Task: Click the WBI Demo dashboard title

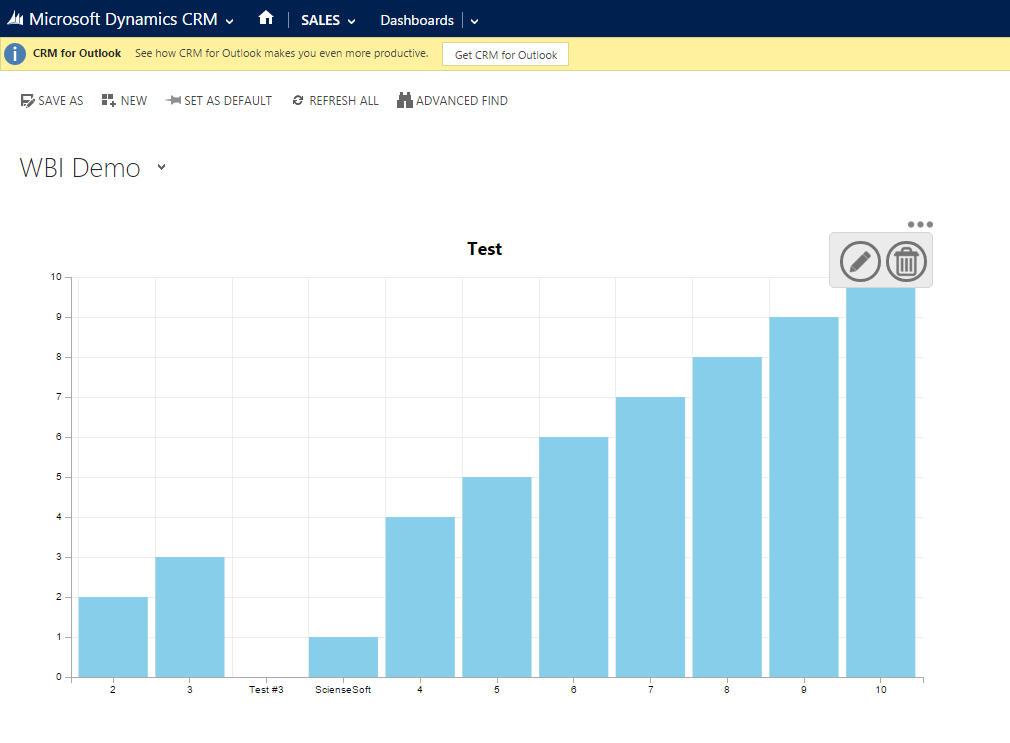Action: click(80, 168)
